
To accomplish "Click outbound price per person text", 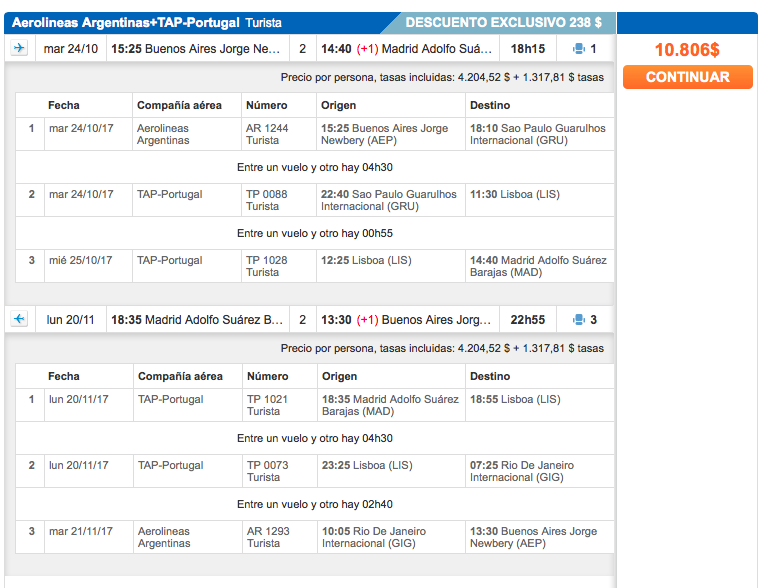I will pos(442,77).
